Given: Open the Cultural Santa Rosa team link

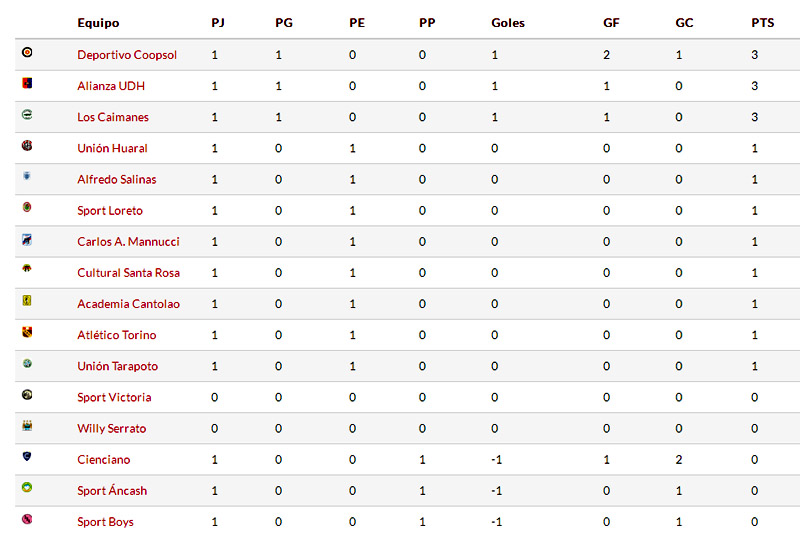Looking at the screenshot, I should click(x=129, y=273).
